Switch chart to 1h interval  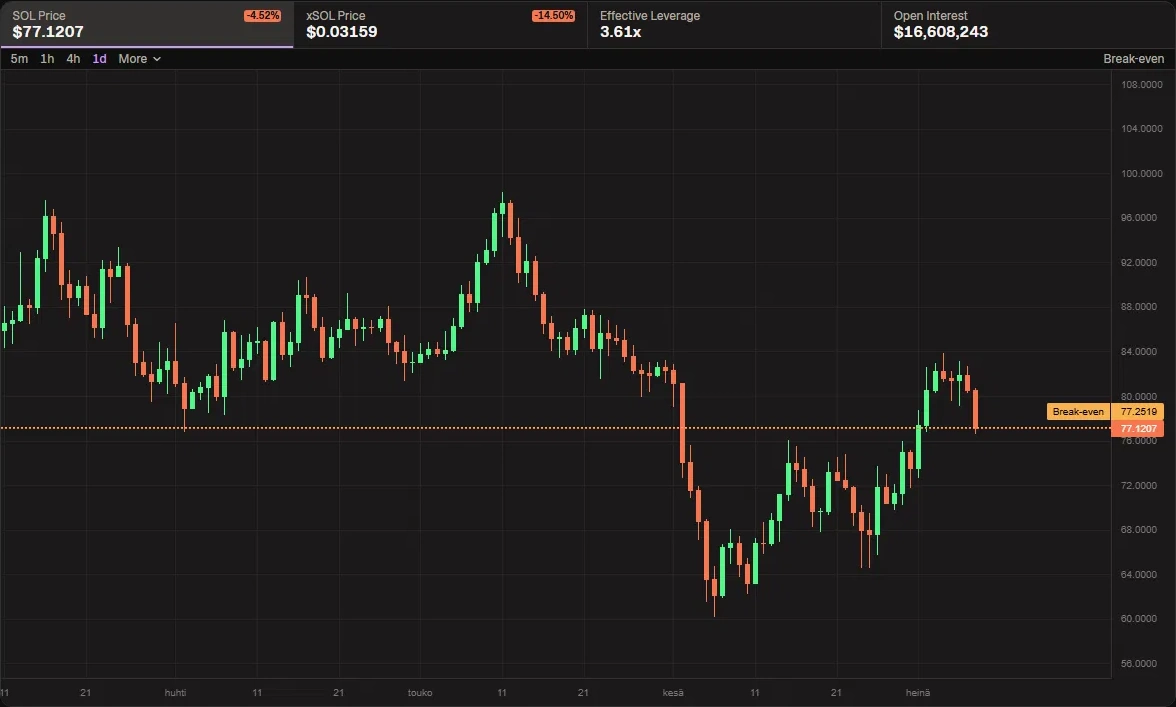click(47, 58)
